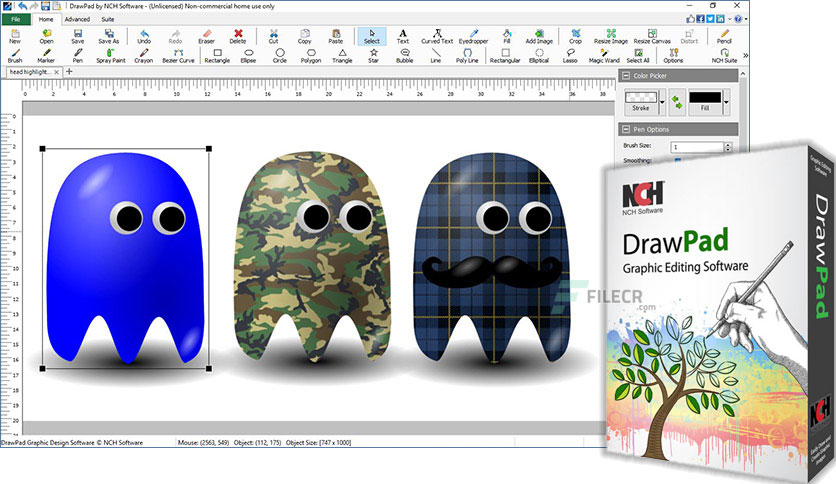836x484 pixels.
Task: Open Options from the ribbon
Action: click(x=673, y=56)
